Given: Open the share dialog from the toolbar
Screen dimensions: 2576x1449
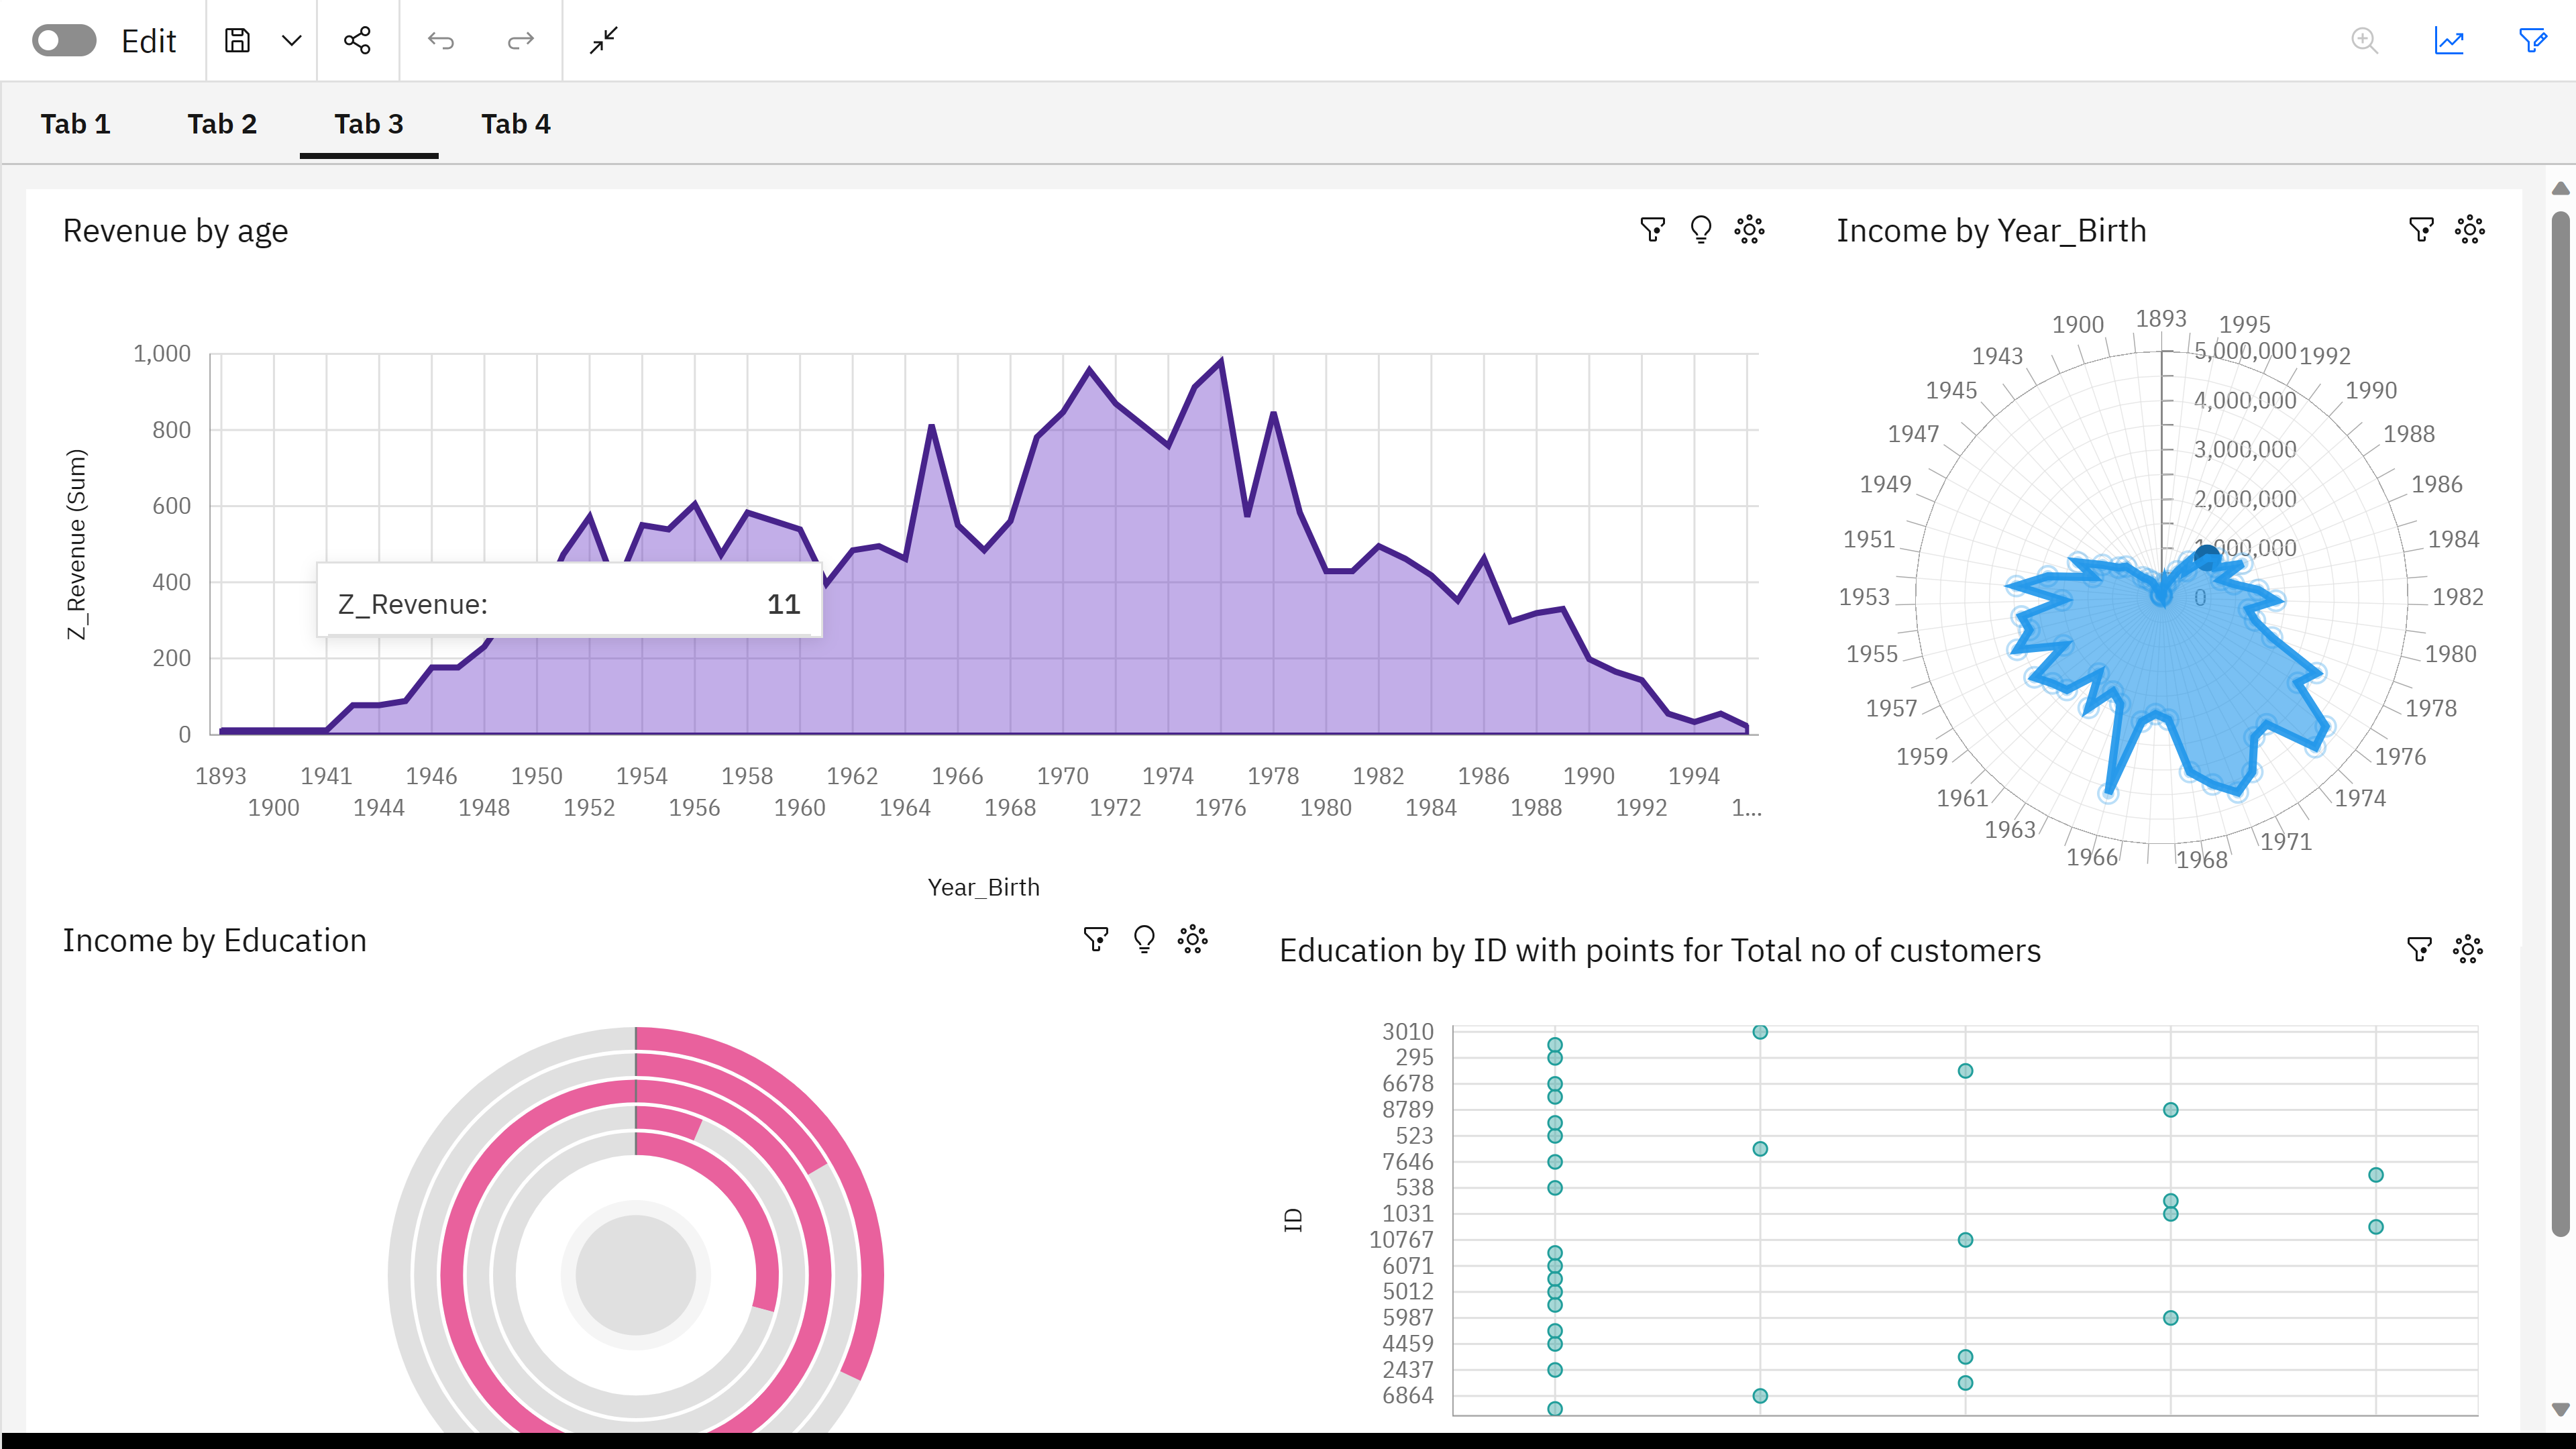Looking at the screenshot, I should click(x=357, y=40).
